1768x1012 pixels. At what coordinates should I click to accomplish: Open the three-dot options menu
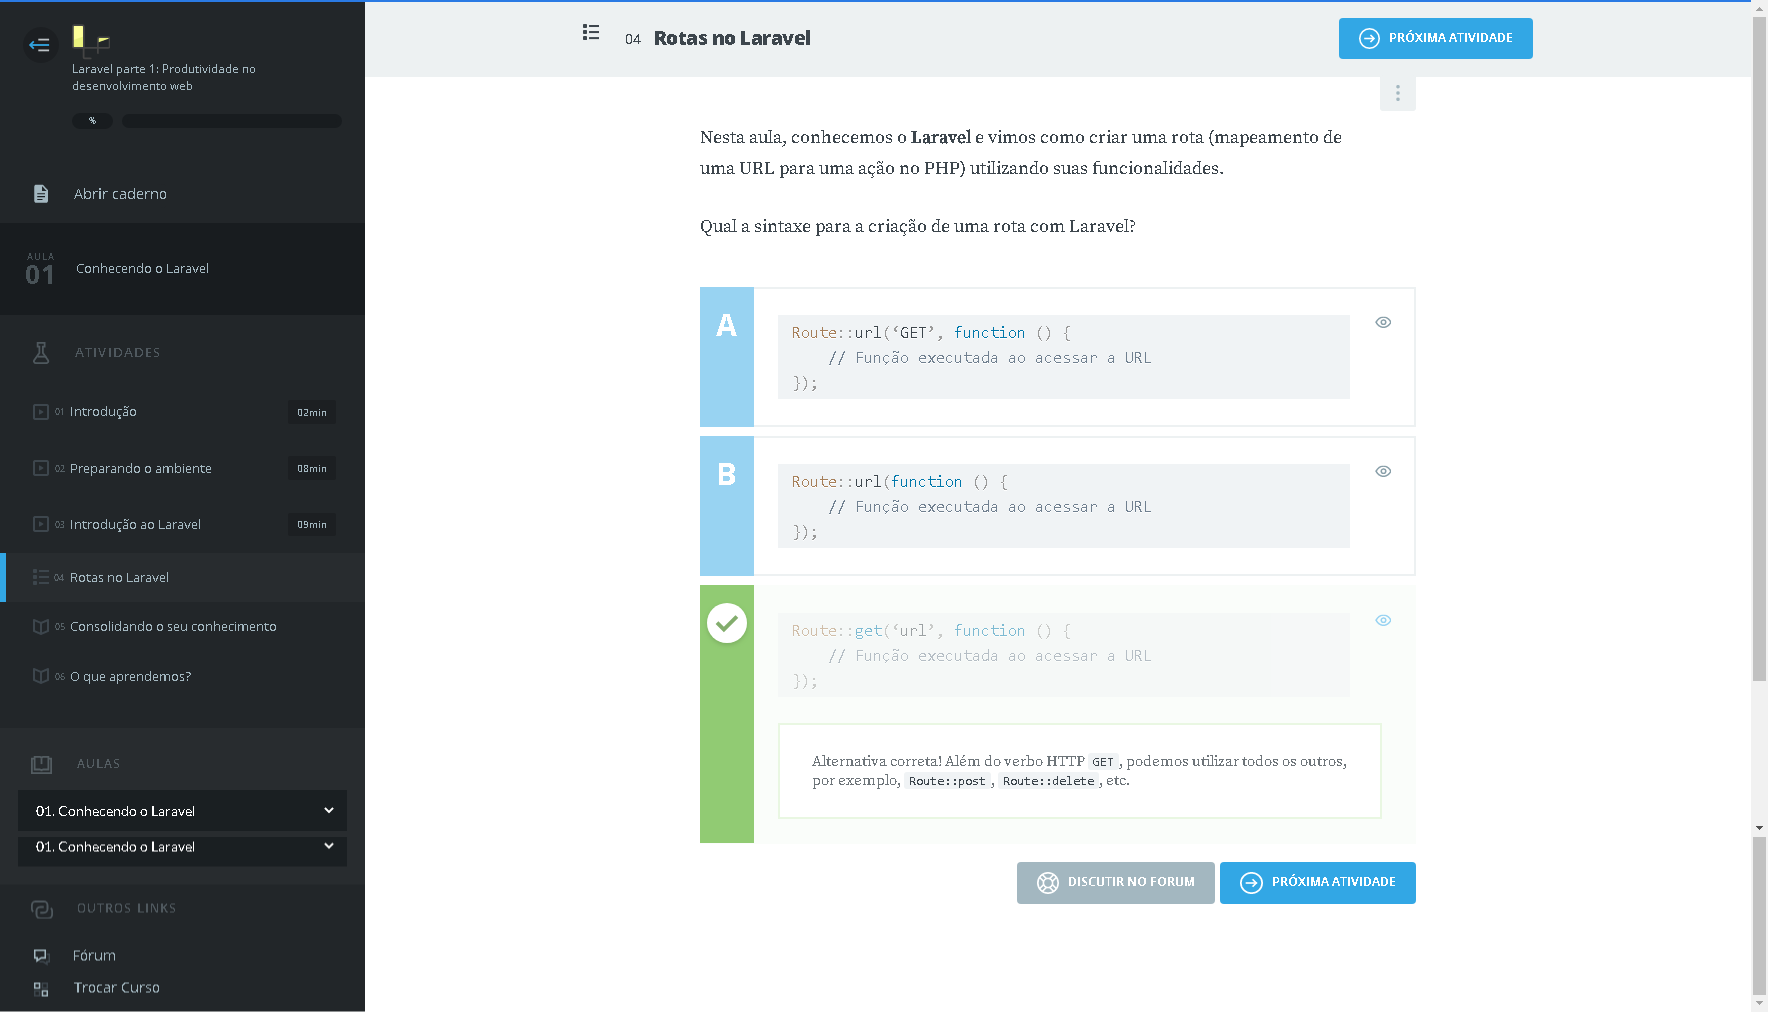[x=1397, y=93]
